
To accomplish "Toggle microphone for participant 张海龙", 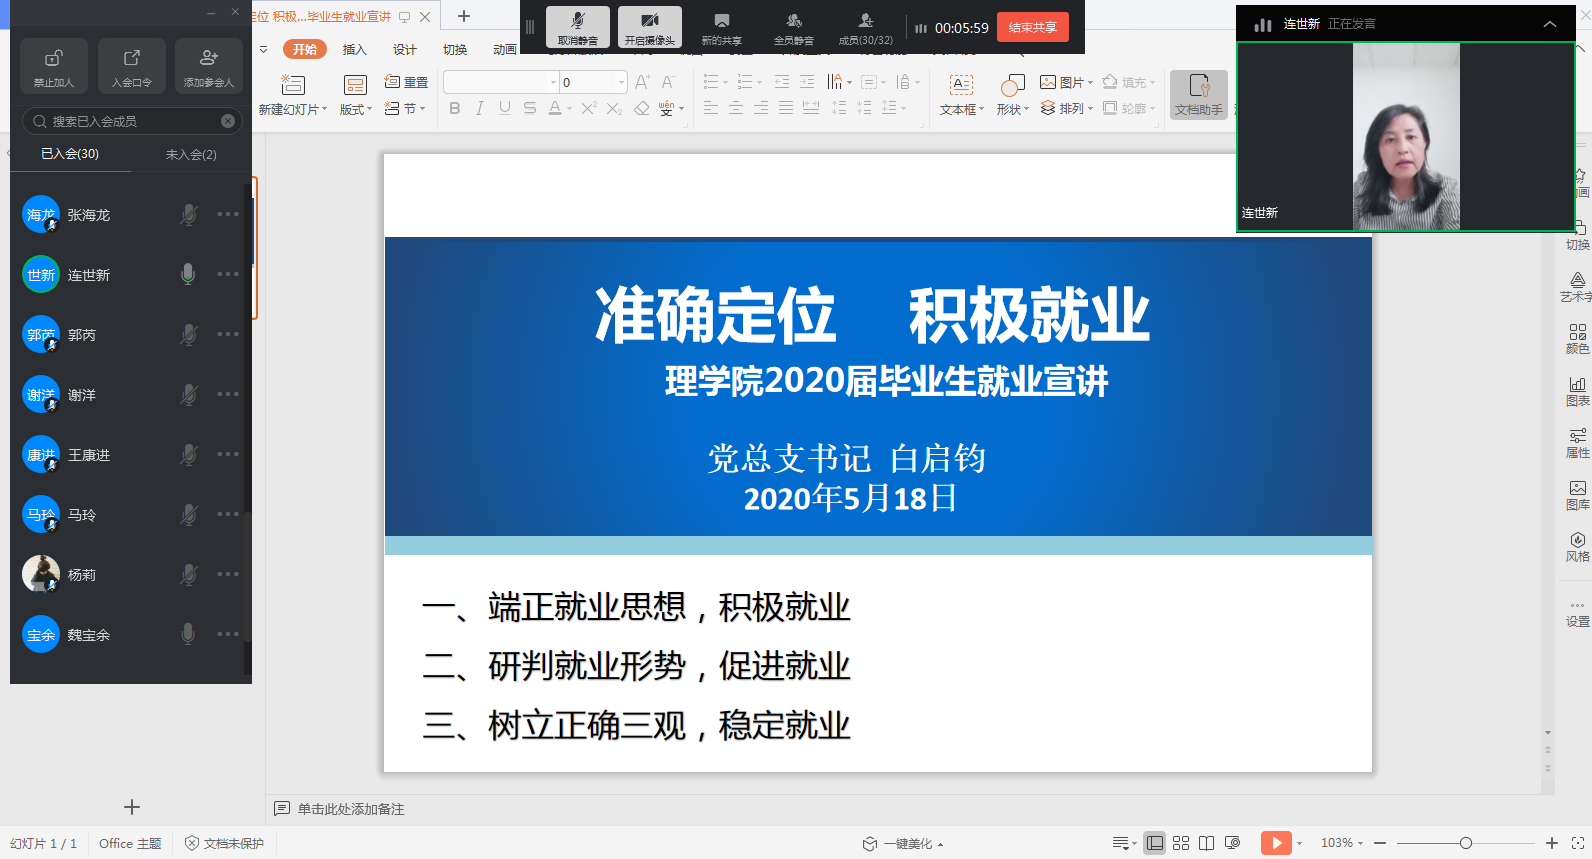I will [x=188, y=214].
